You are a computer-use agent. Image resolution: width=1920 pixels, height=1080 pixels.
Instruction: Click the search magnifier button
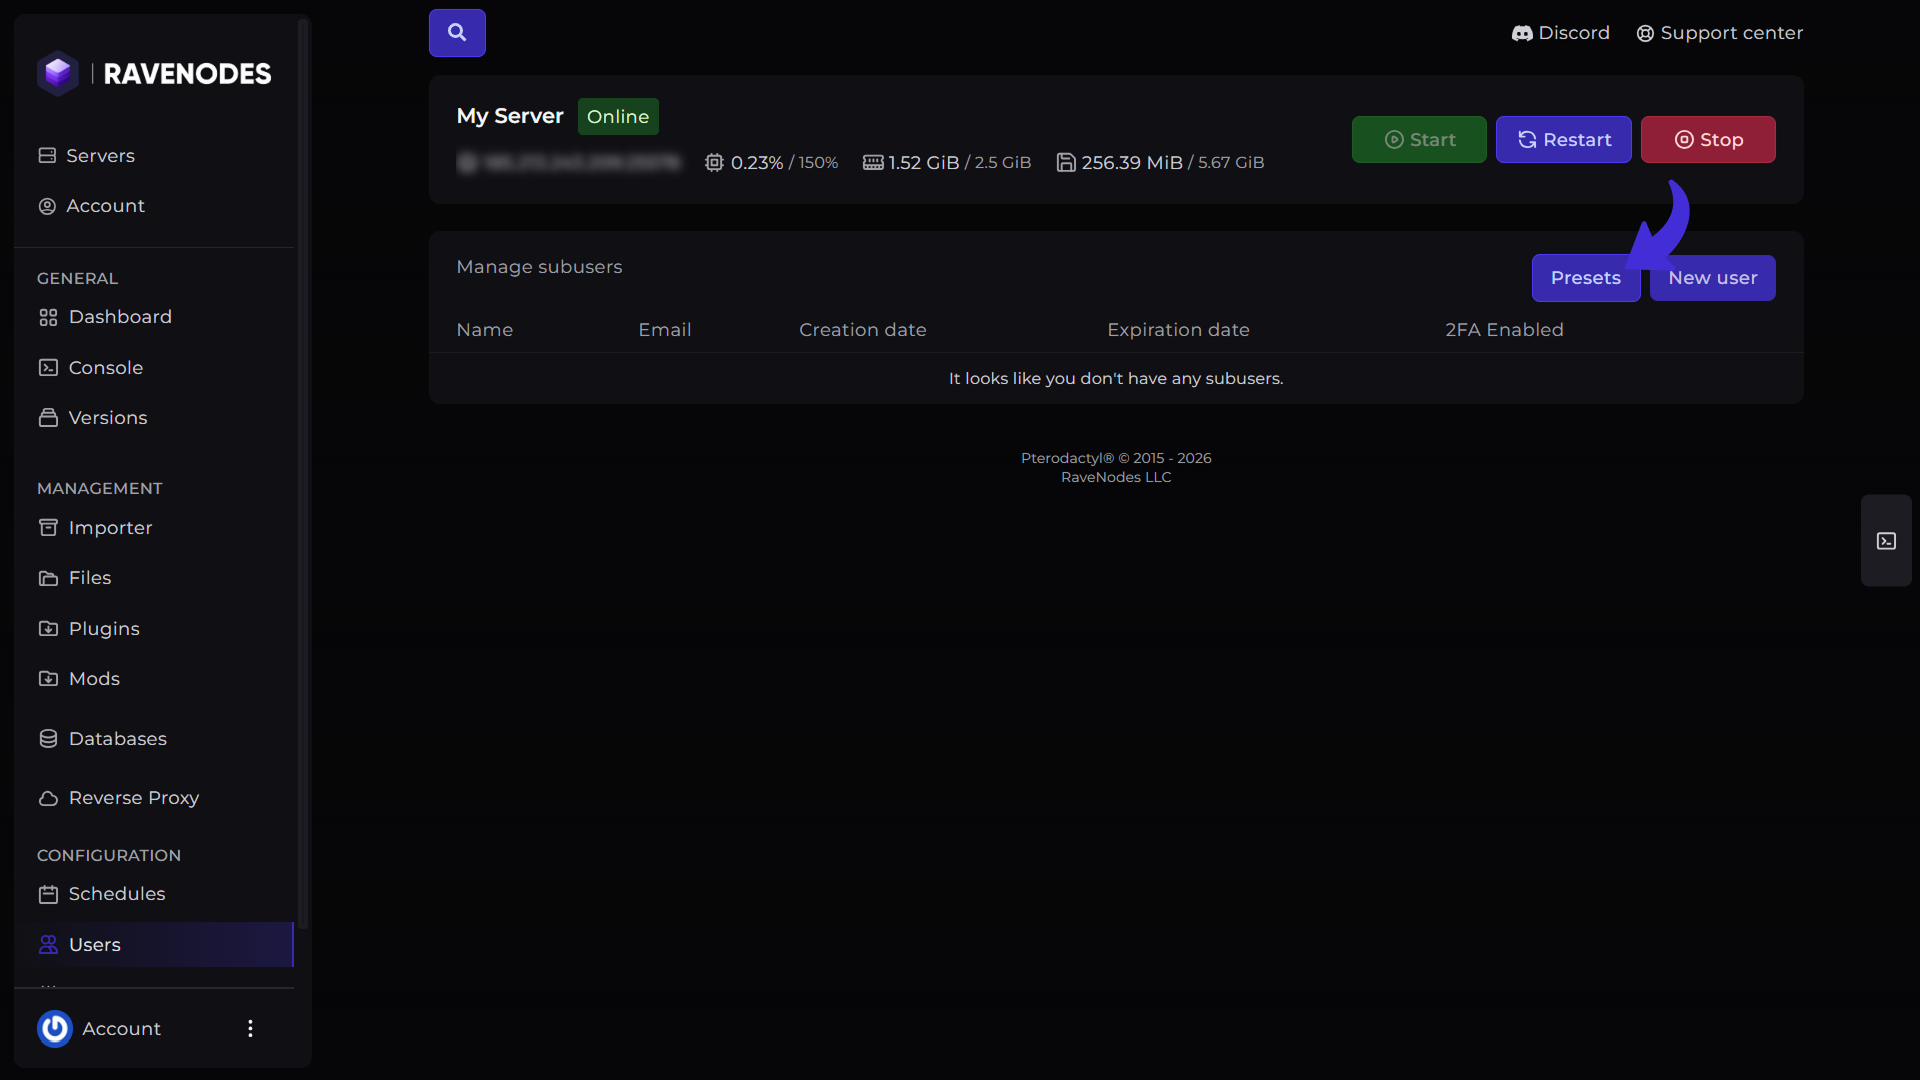457,33
